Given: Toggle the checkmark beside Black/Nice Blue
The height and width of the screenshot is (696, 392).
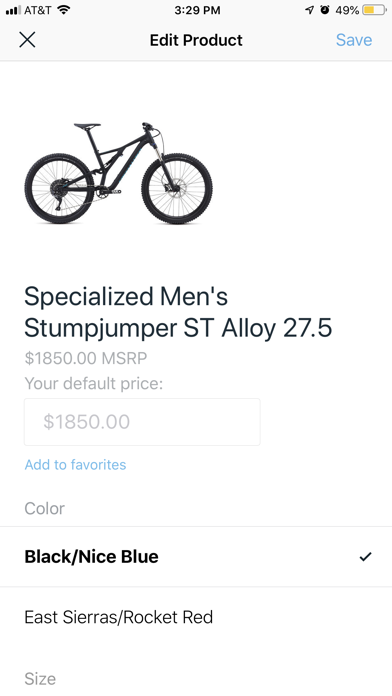Looking at the screenshot, I should click(365, 556).
